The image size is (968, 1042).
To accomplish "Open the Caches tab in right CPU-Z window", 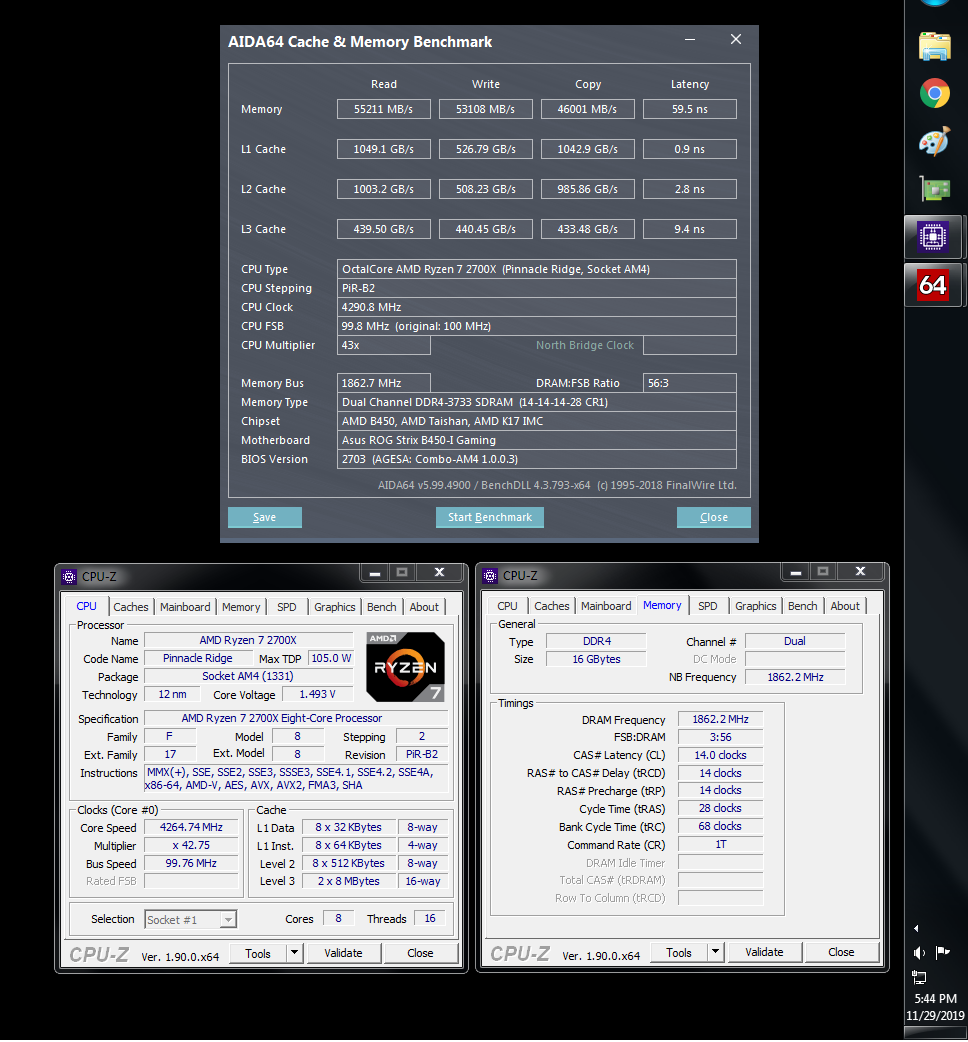I will pyautogui.click(x=552, y=606).
